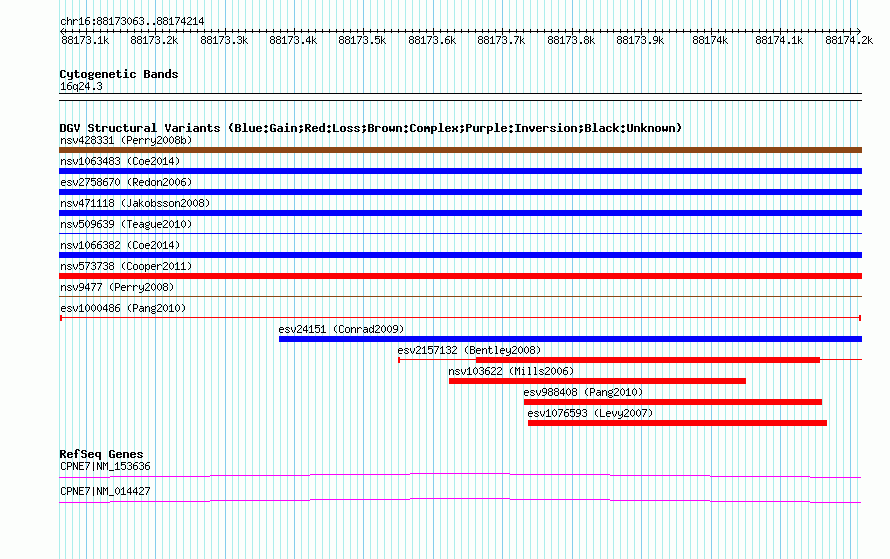Click the red esv2157132 loss bar

(648, 360)
